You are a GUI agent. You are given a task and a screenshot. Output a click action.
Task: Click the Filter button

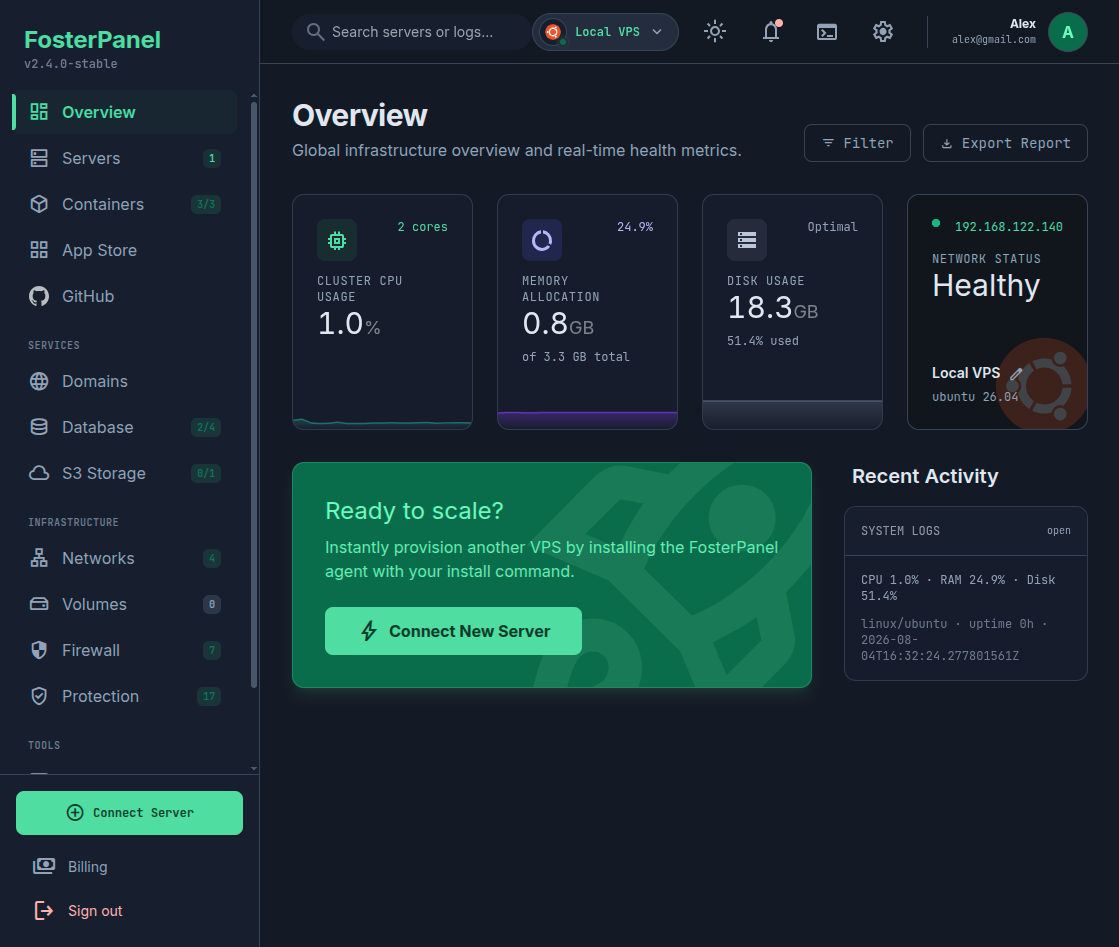[857, 143]
